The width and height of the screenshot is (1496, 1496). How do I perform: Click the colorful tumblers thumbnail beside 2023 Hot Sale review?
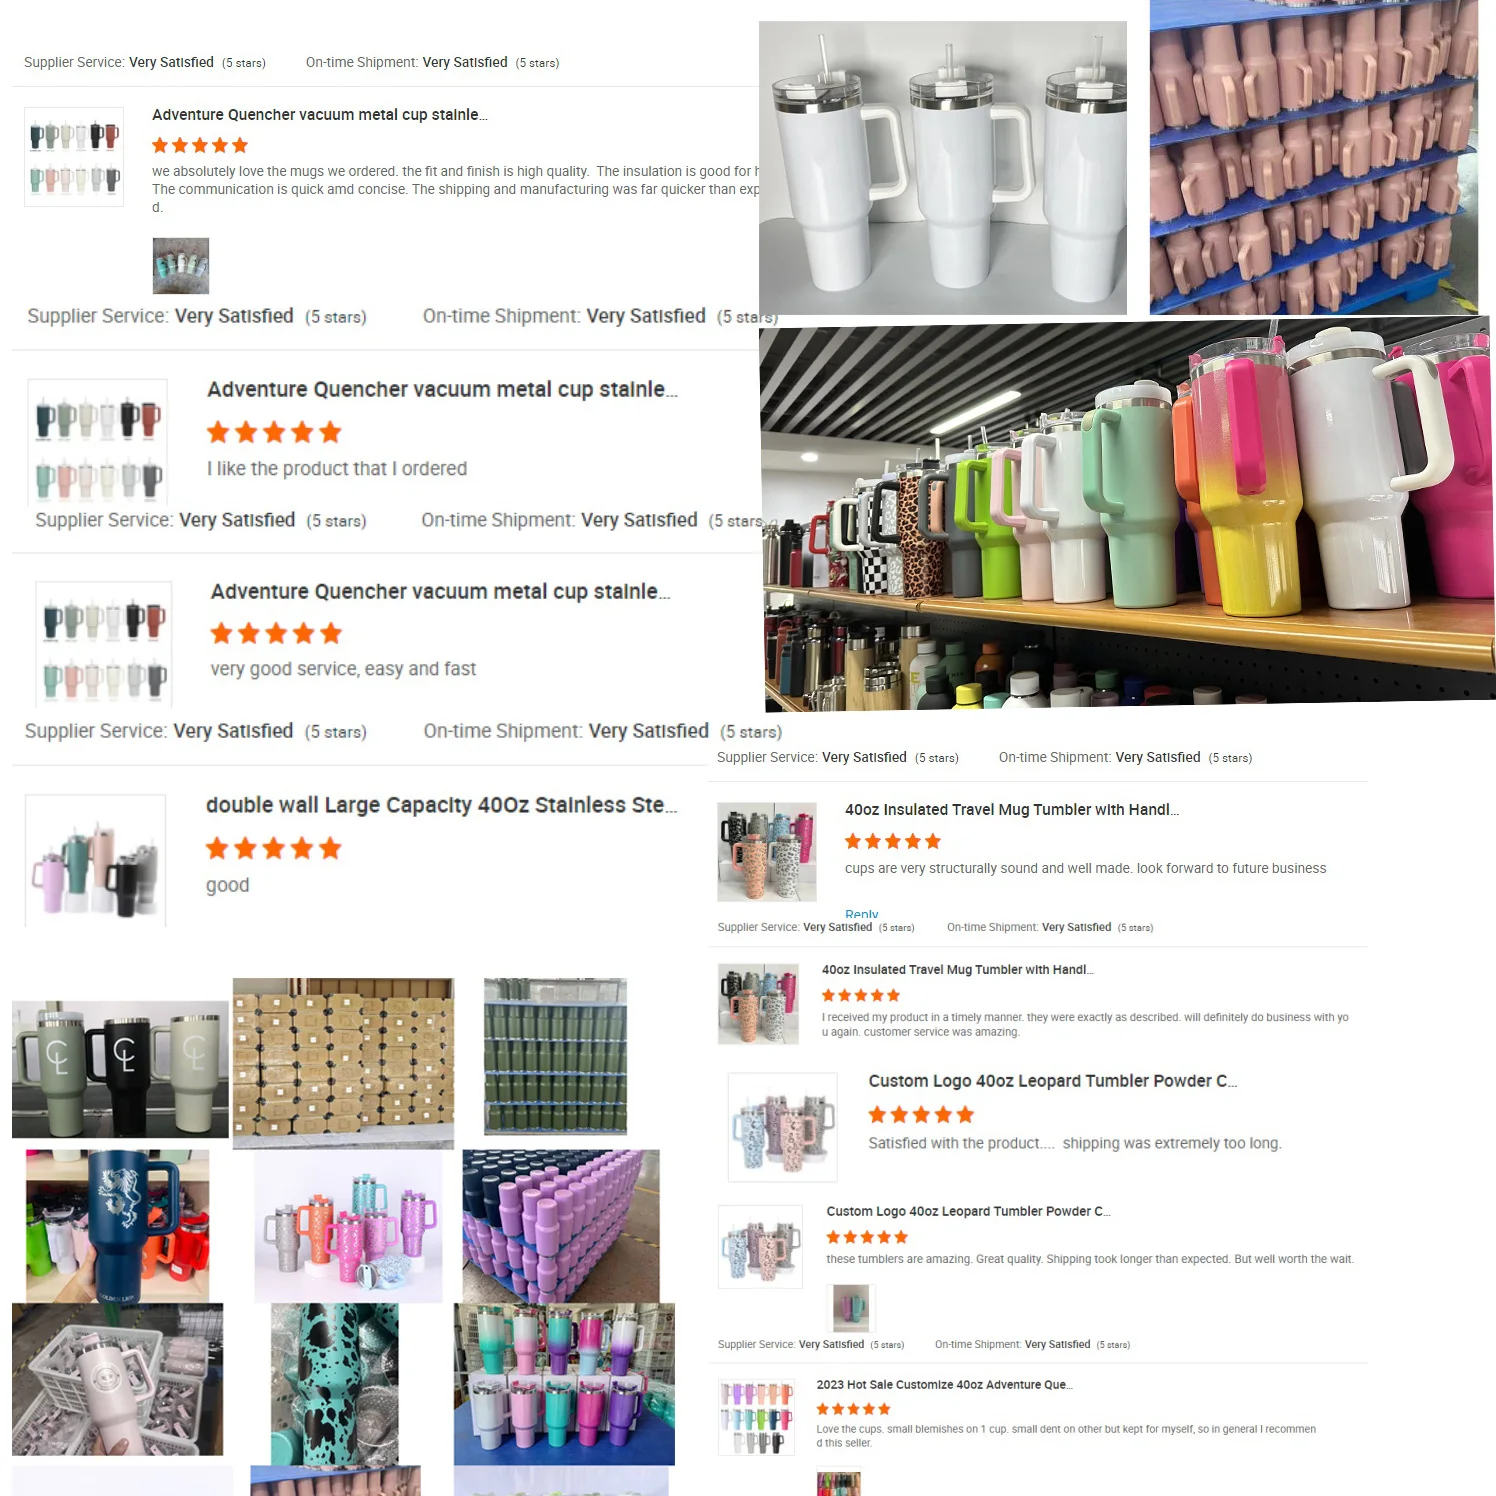(757, 1416)
